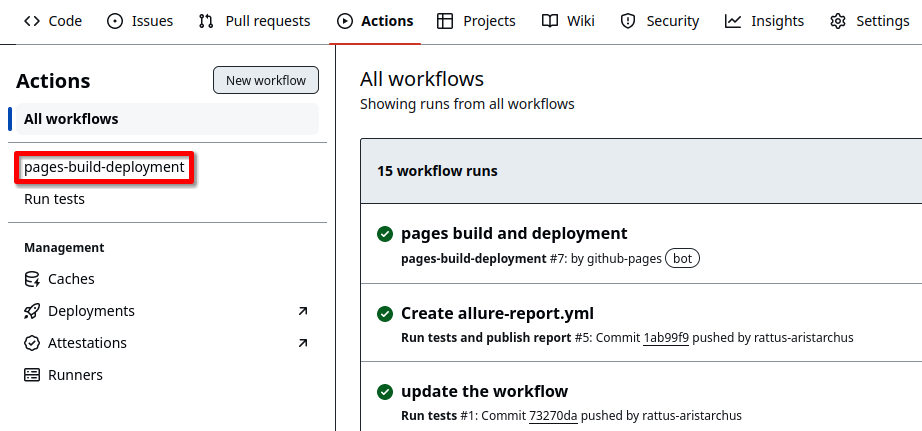This screenshot has width=922, height=431.
Task: Click the Projects table icon
Action: [x=446, y=21]
